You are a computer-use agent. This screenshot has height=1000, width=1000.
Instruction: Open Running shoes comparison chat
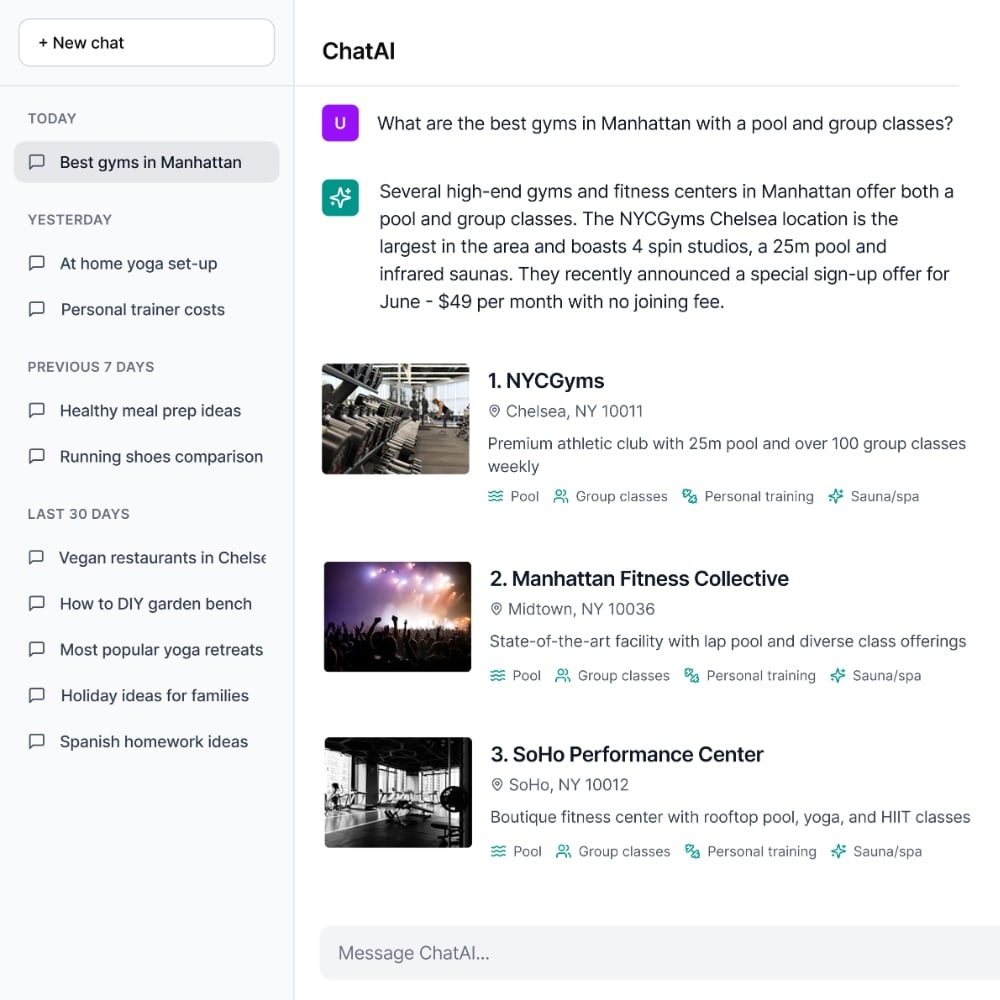tap(146, 457)
